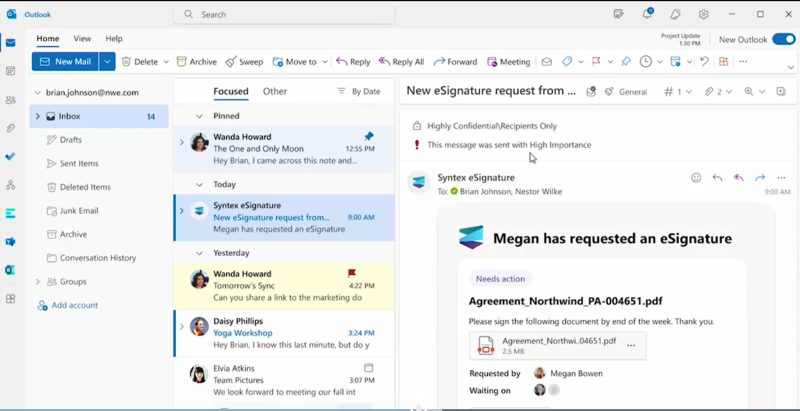Open the Help ribbon tab
The width and height of the screenshot is (800, 411).
[114, 39]
